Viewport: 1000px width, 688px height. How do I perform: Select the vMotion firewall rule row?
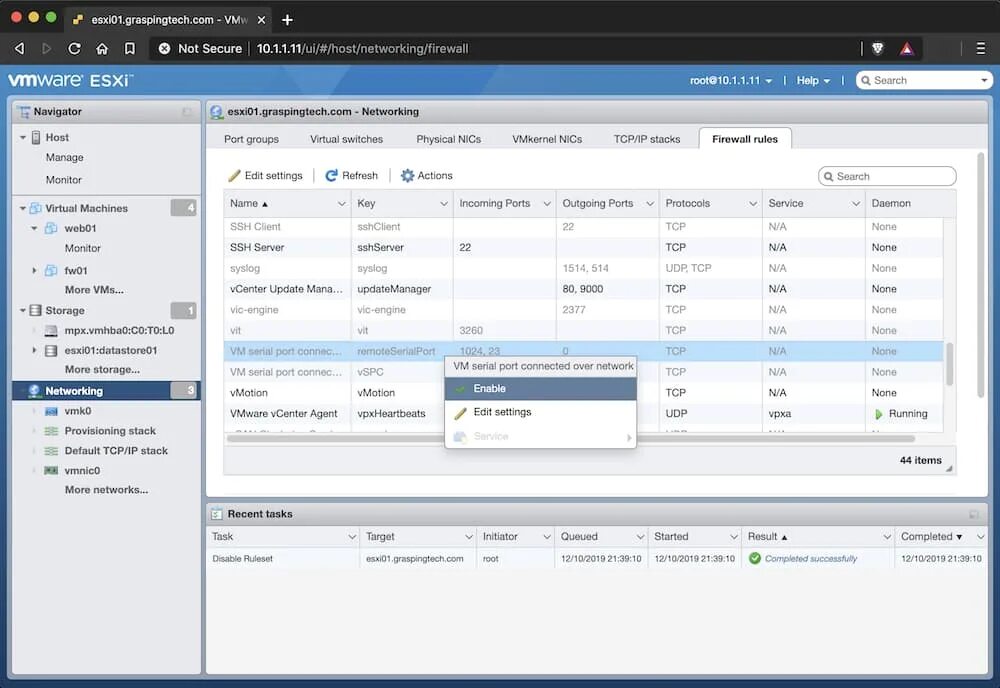(x=583, y=393)
